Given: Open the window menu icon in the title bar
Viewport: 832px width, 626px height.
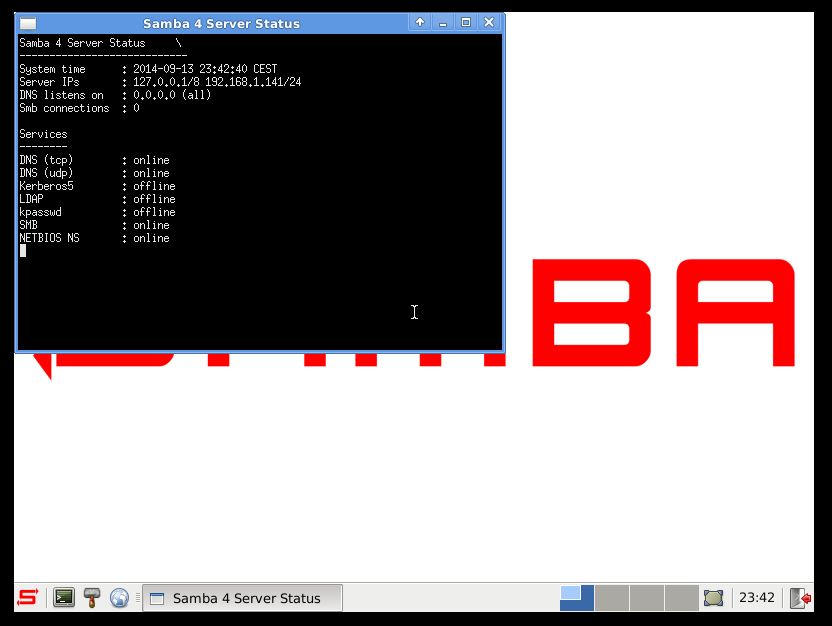Looking at the screenshot, I should point(28,23).
